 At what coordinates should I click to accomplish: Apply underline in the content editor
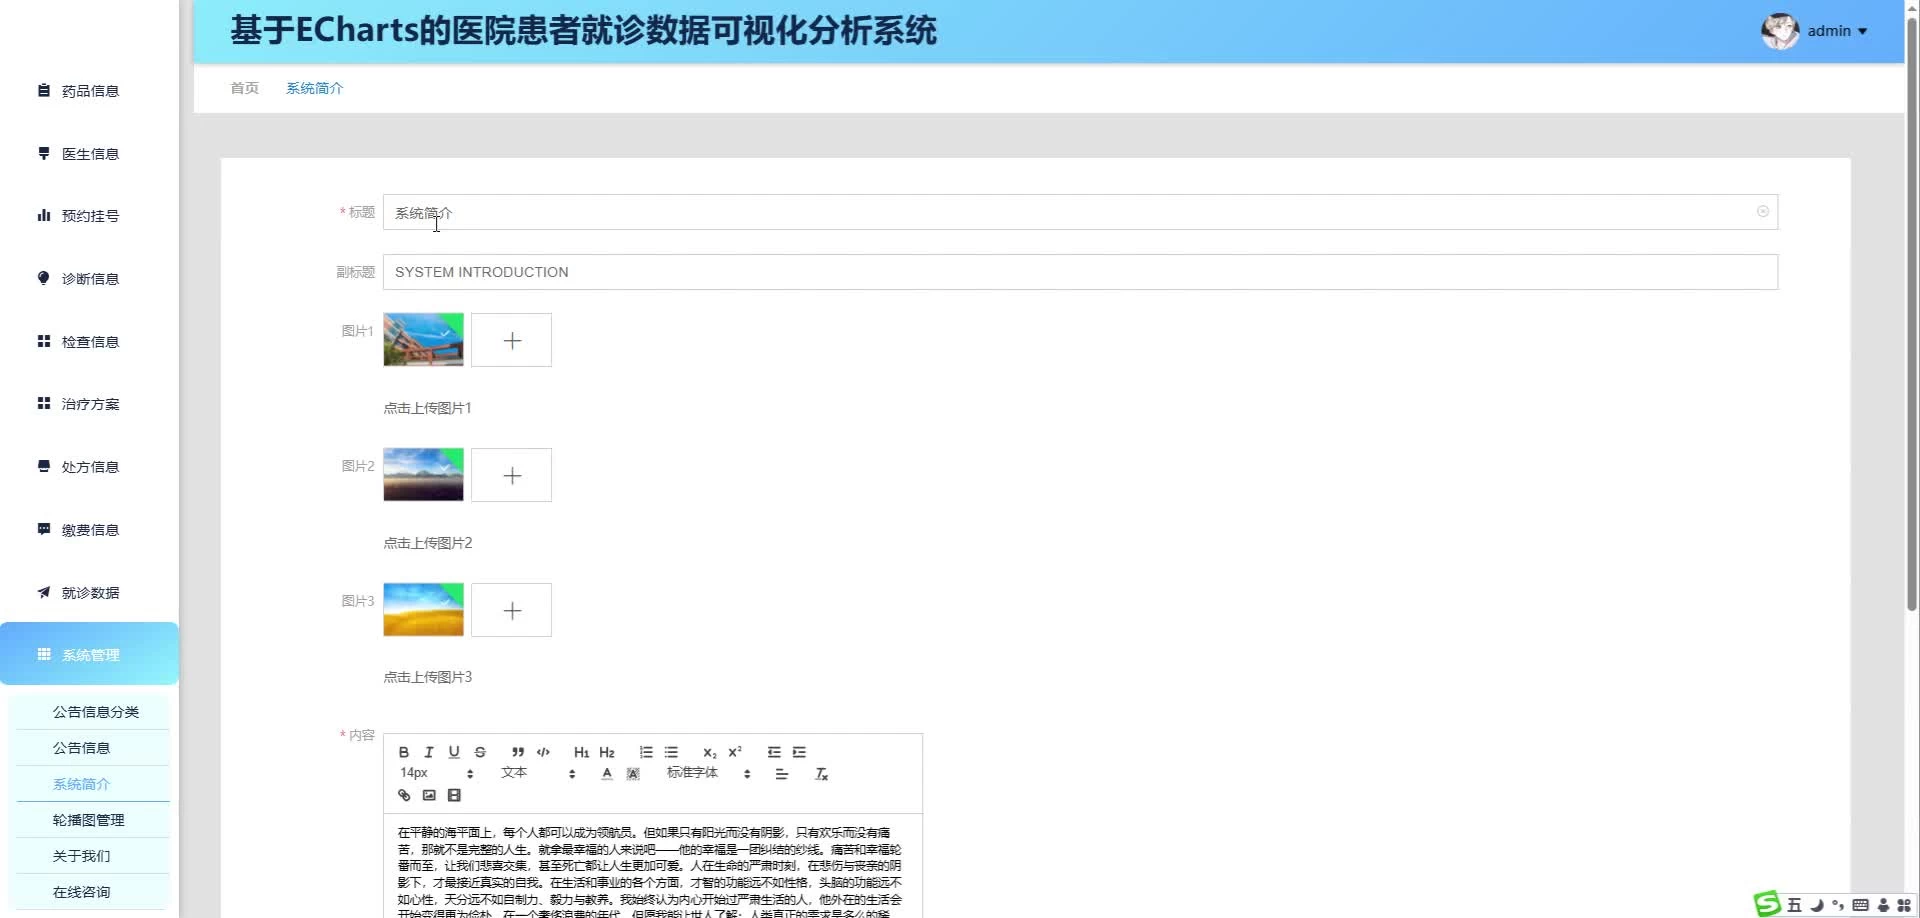pyautogui.click(x=454, y=752)
